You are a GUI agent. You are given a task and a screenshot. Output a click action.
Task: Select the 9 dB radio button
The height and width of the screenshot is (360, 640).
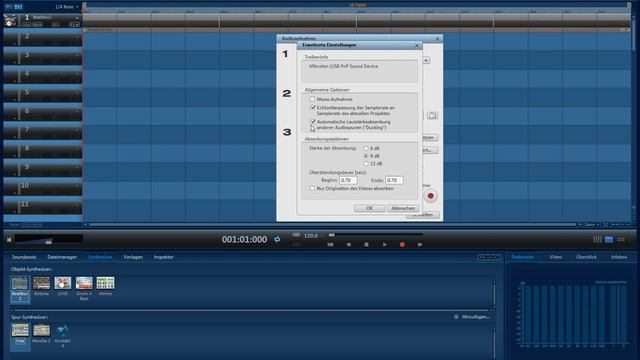coord(366,156)
